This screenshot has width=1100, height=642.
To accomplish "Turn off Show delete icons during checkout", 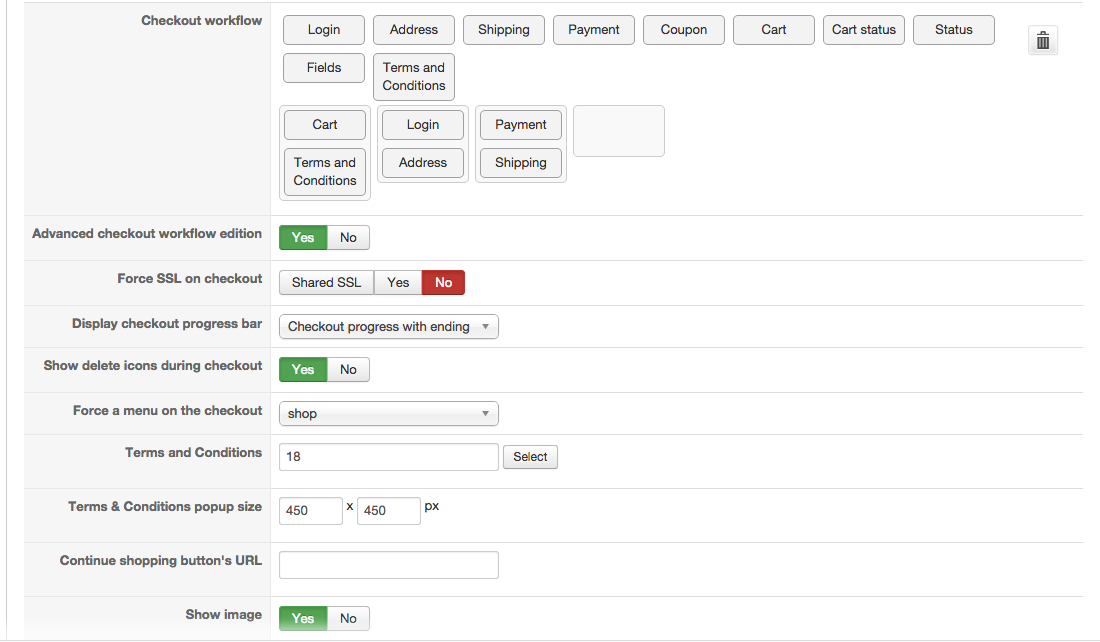I will [348, 370].
